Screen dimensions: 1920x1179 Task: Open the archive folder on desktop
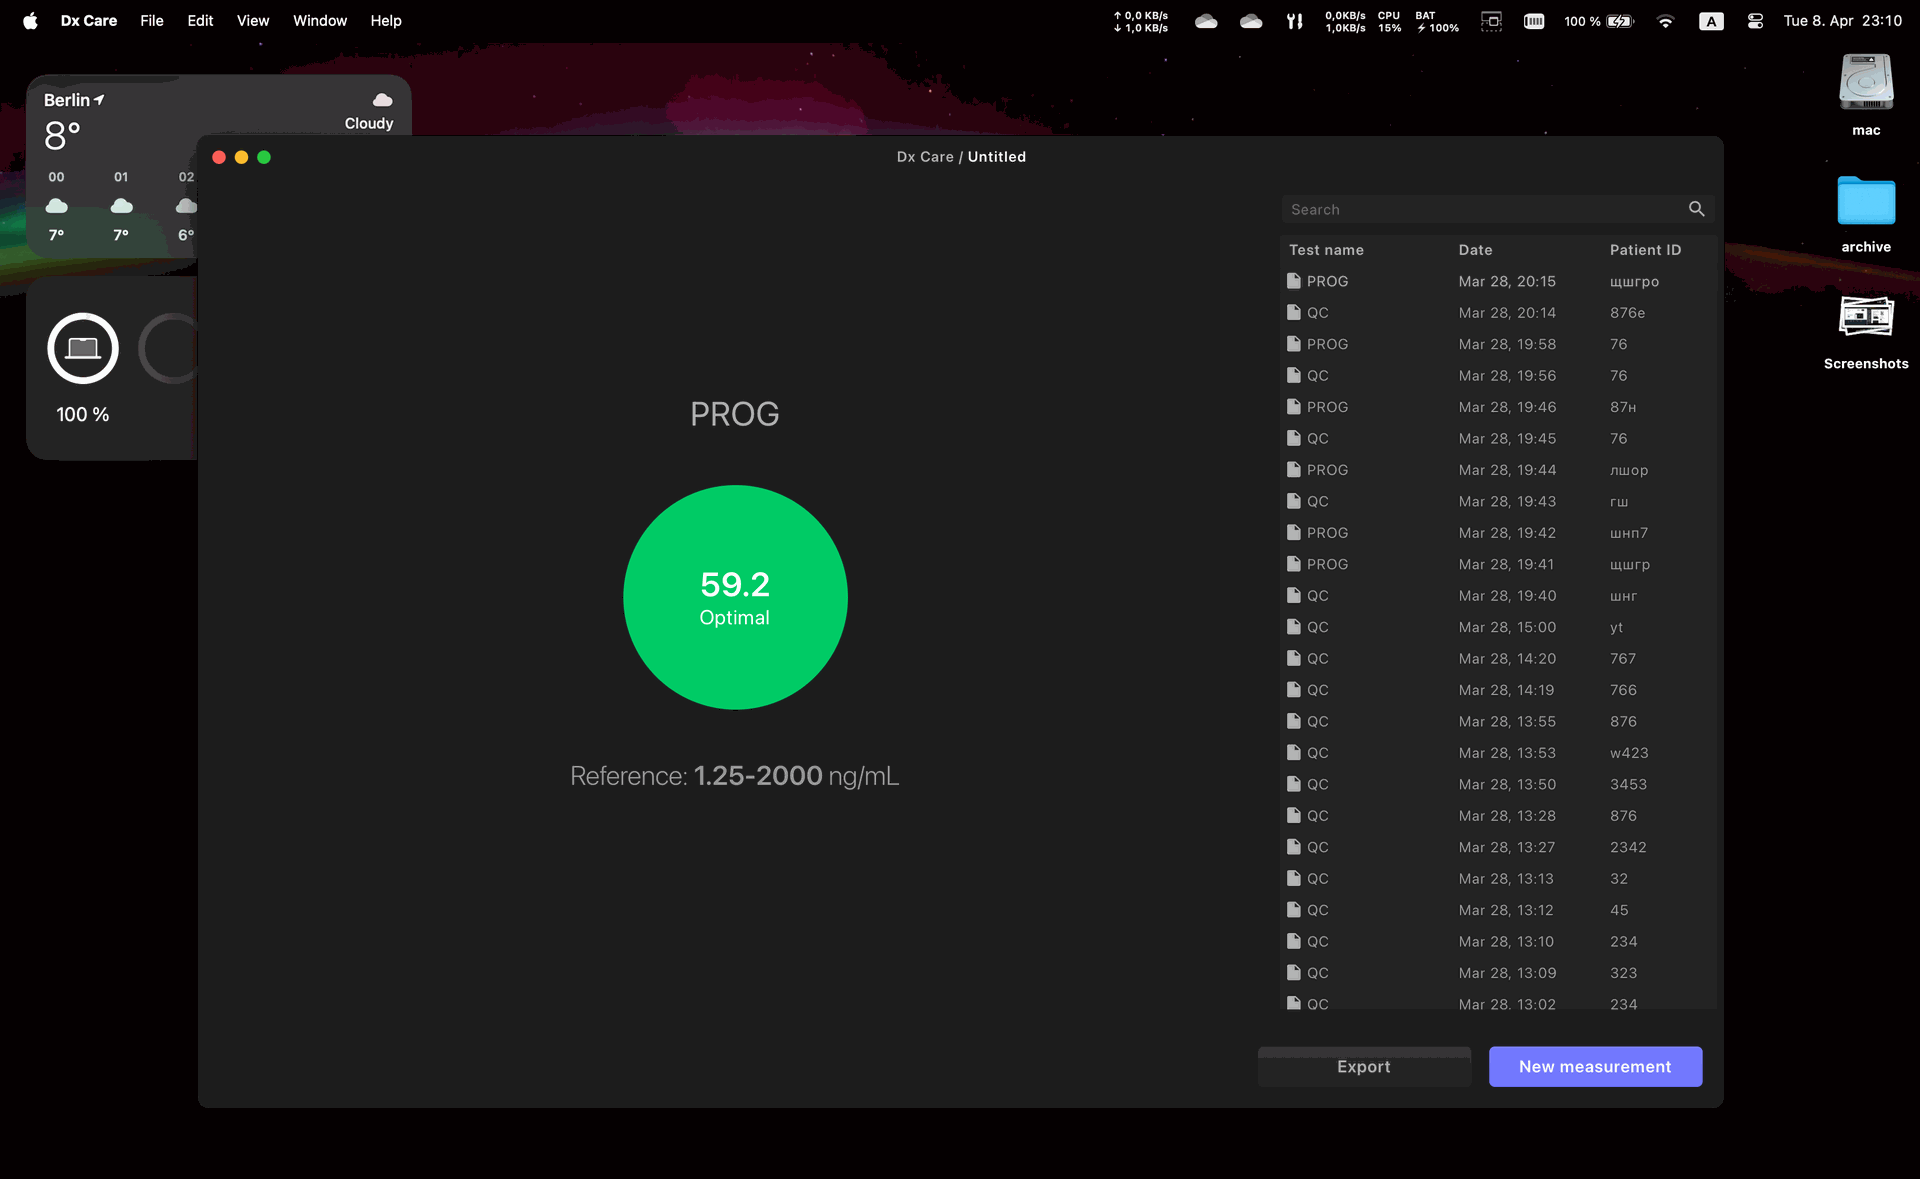(1865, 202)
